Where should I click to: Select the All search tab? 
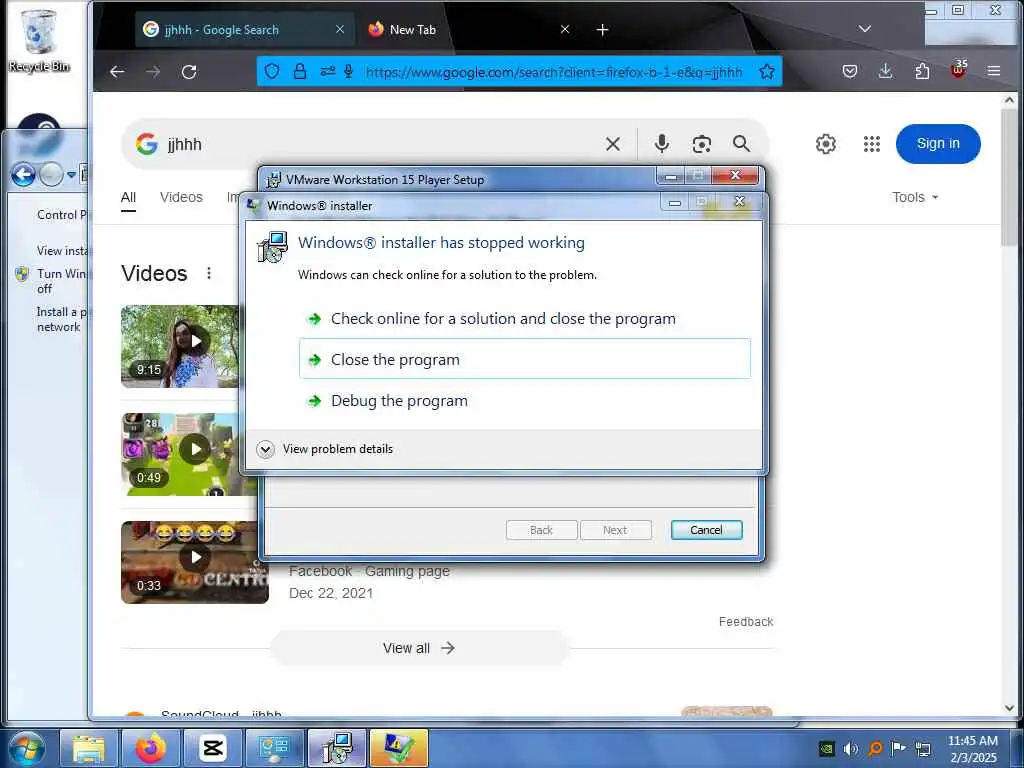[129, 197]
